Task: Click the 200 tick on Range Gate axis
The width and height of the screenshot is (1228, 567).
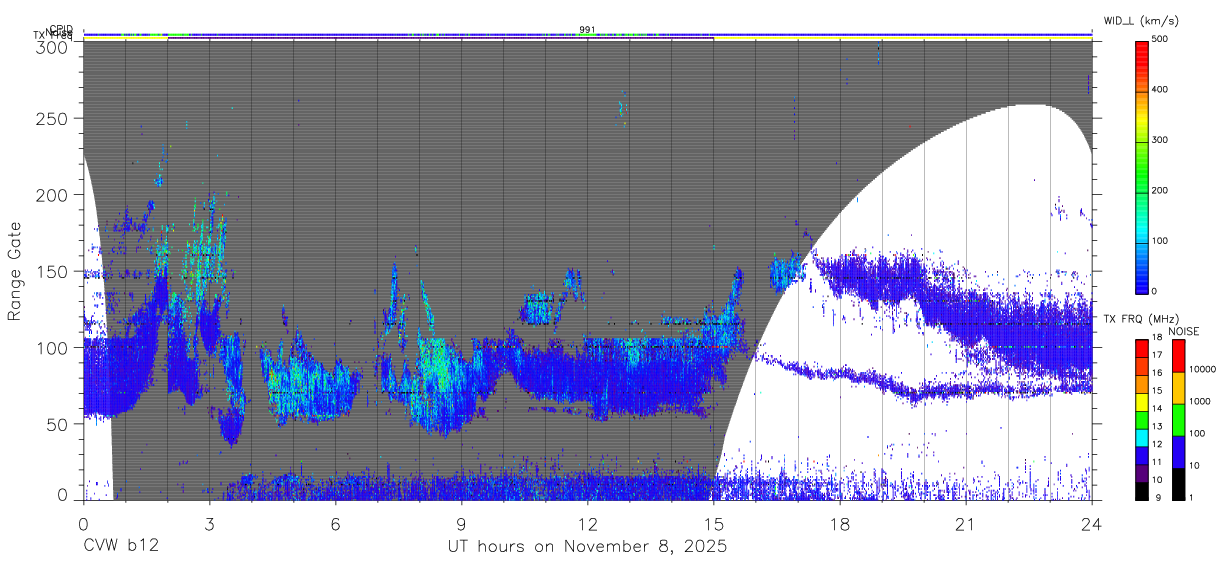Action: click(x=51, y=195)
